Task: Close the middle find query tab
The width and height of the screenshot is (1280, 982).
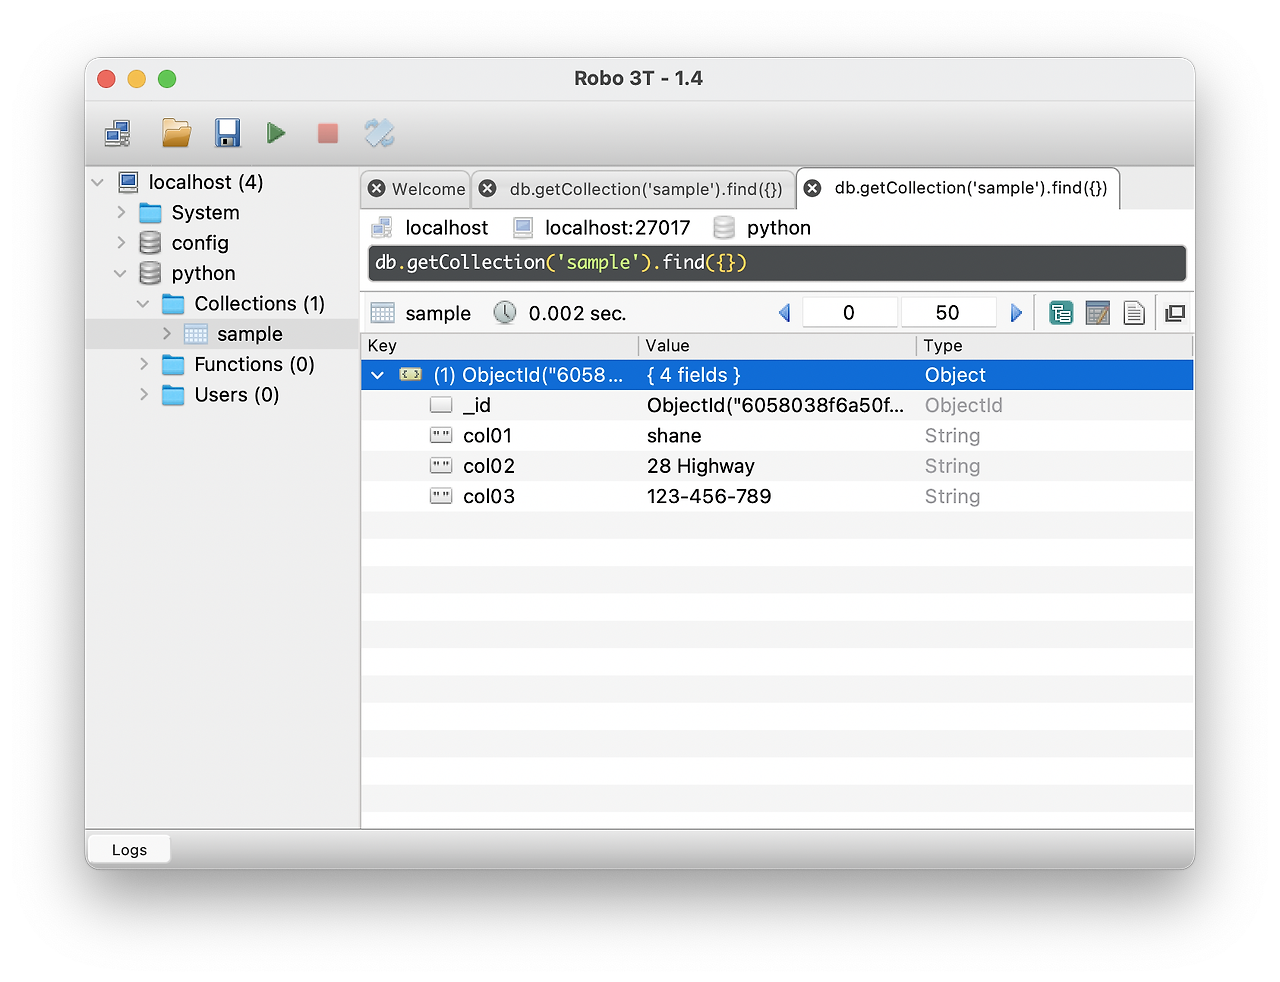Action: point(488,189)
